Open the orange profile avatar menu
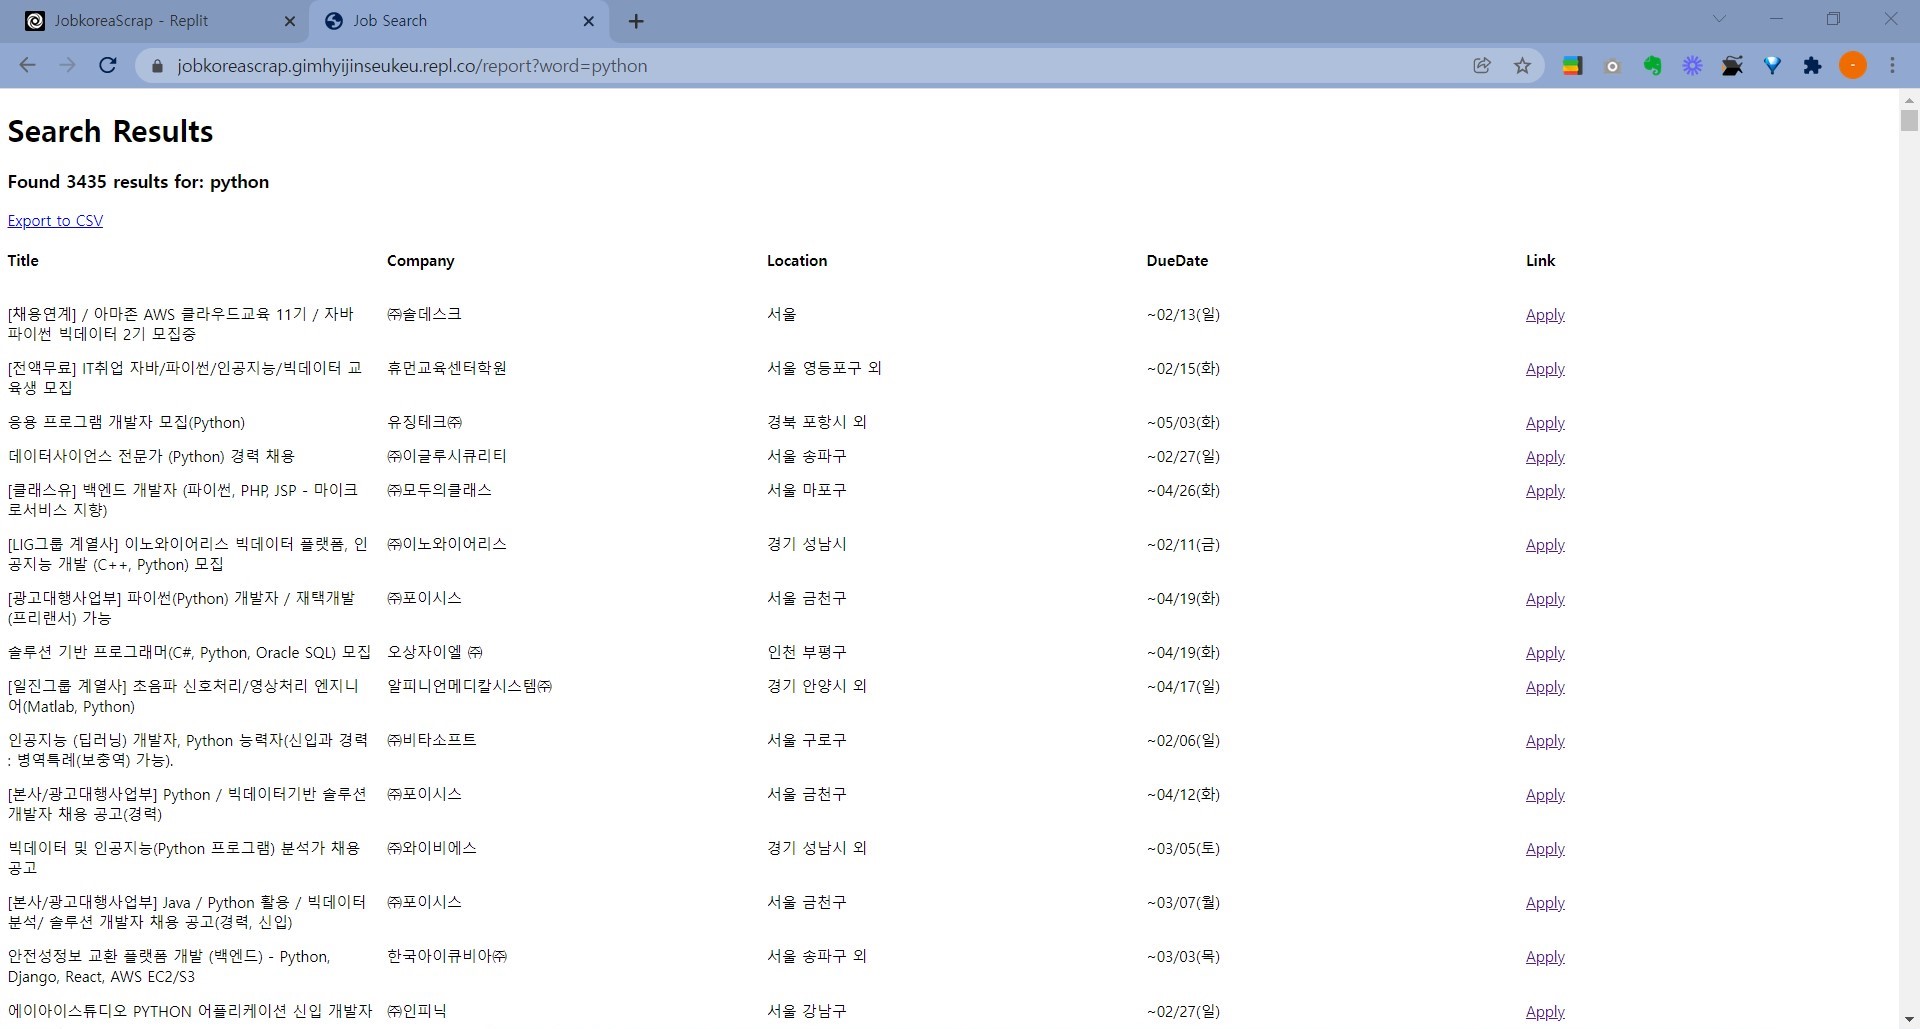Screen dimensions: 1920x1029 click(1852, 66)
